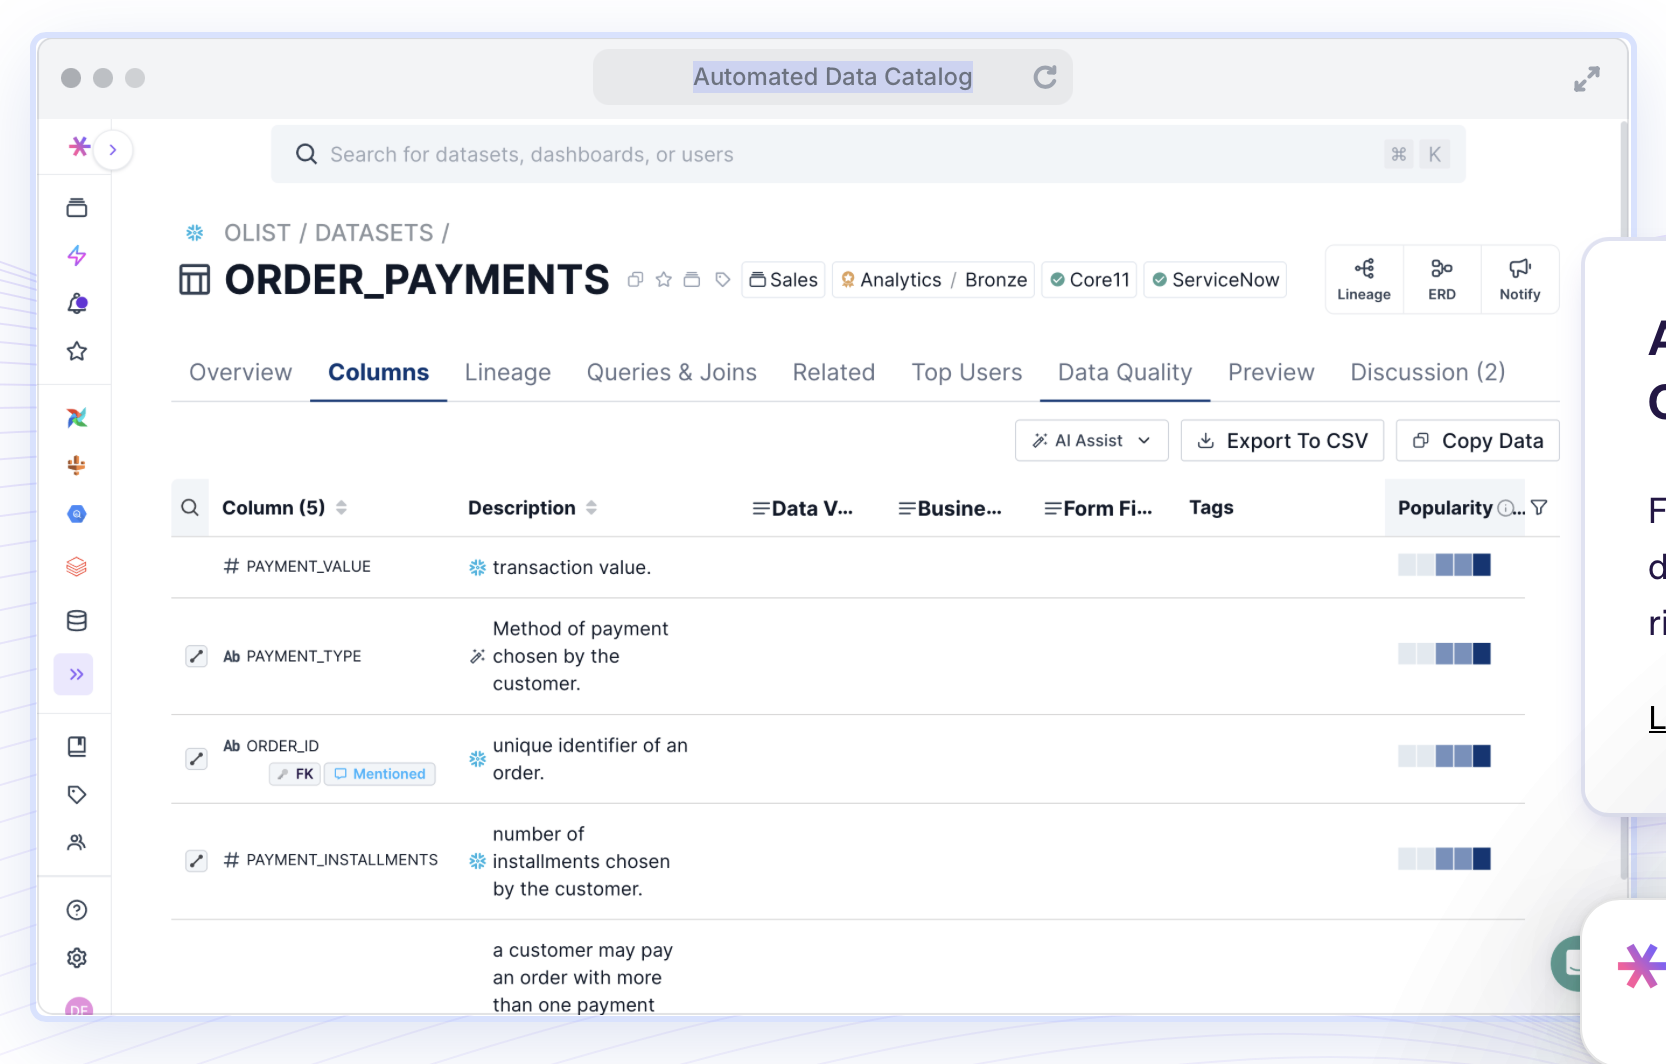Click the column search magnifier icon
This screenshot has height=1064, width=1666.
point(190,508)
